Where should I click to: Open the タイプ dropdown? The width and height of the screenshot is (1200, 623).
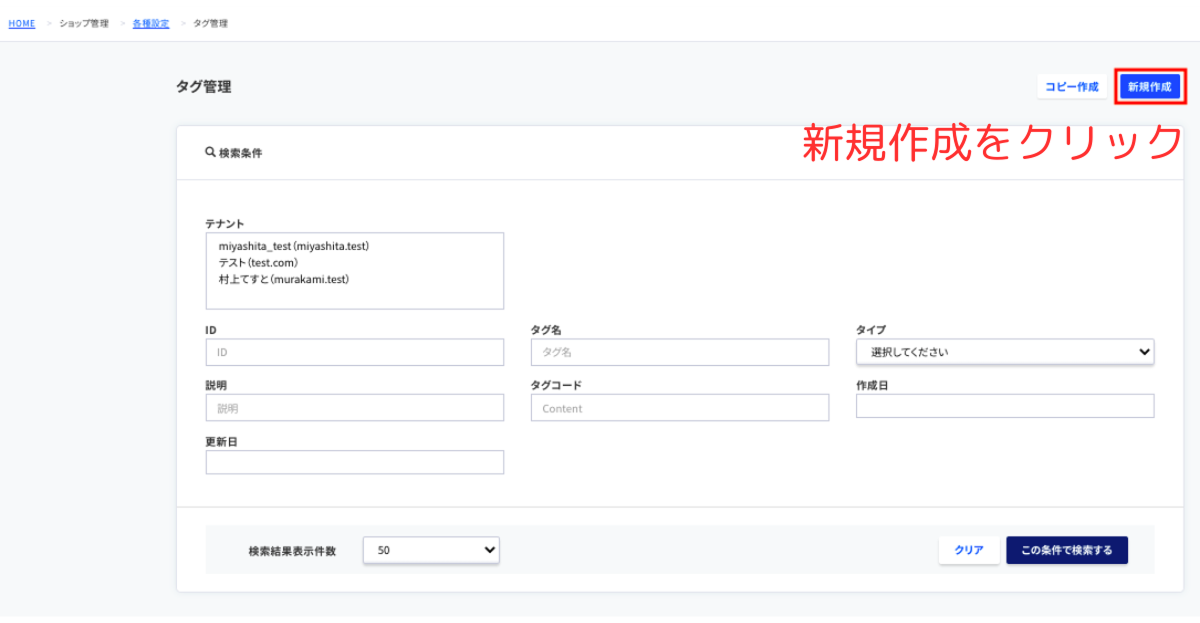click(1004, 352)
